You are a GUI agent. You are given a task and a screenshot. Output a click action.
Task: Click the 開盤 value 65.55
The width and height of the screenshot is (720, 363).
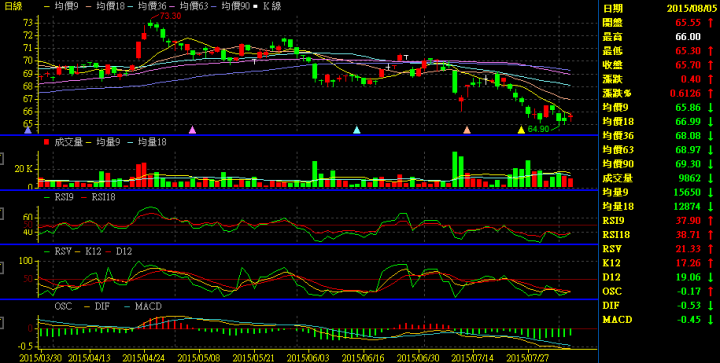688,22
